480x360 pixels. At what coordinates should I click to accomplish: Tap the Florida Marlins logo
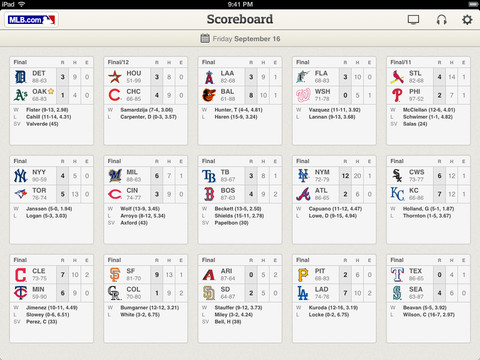coord(303,77)
